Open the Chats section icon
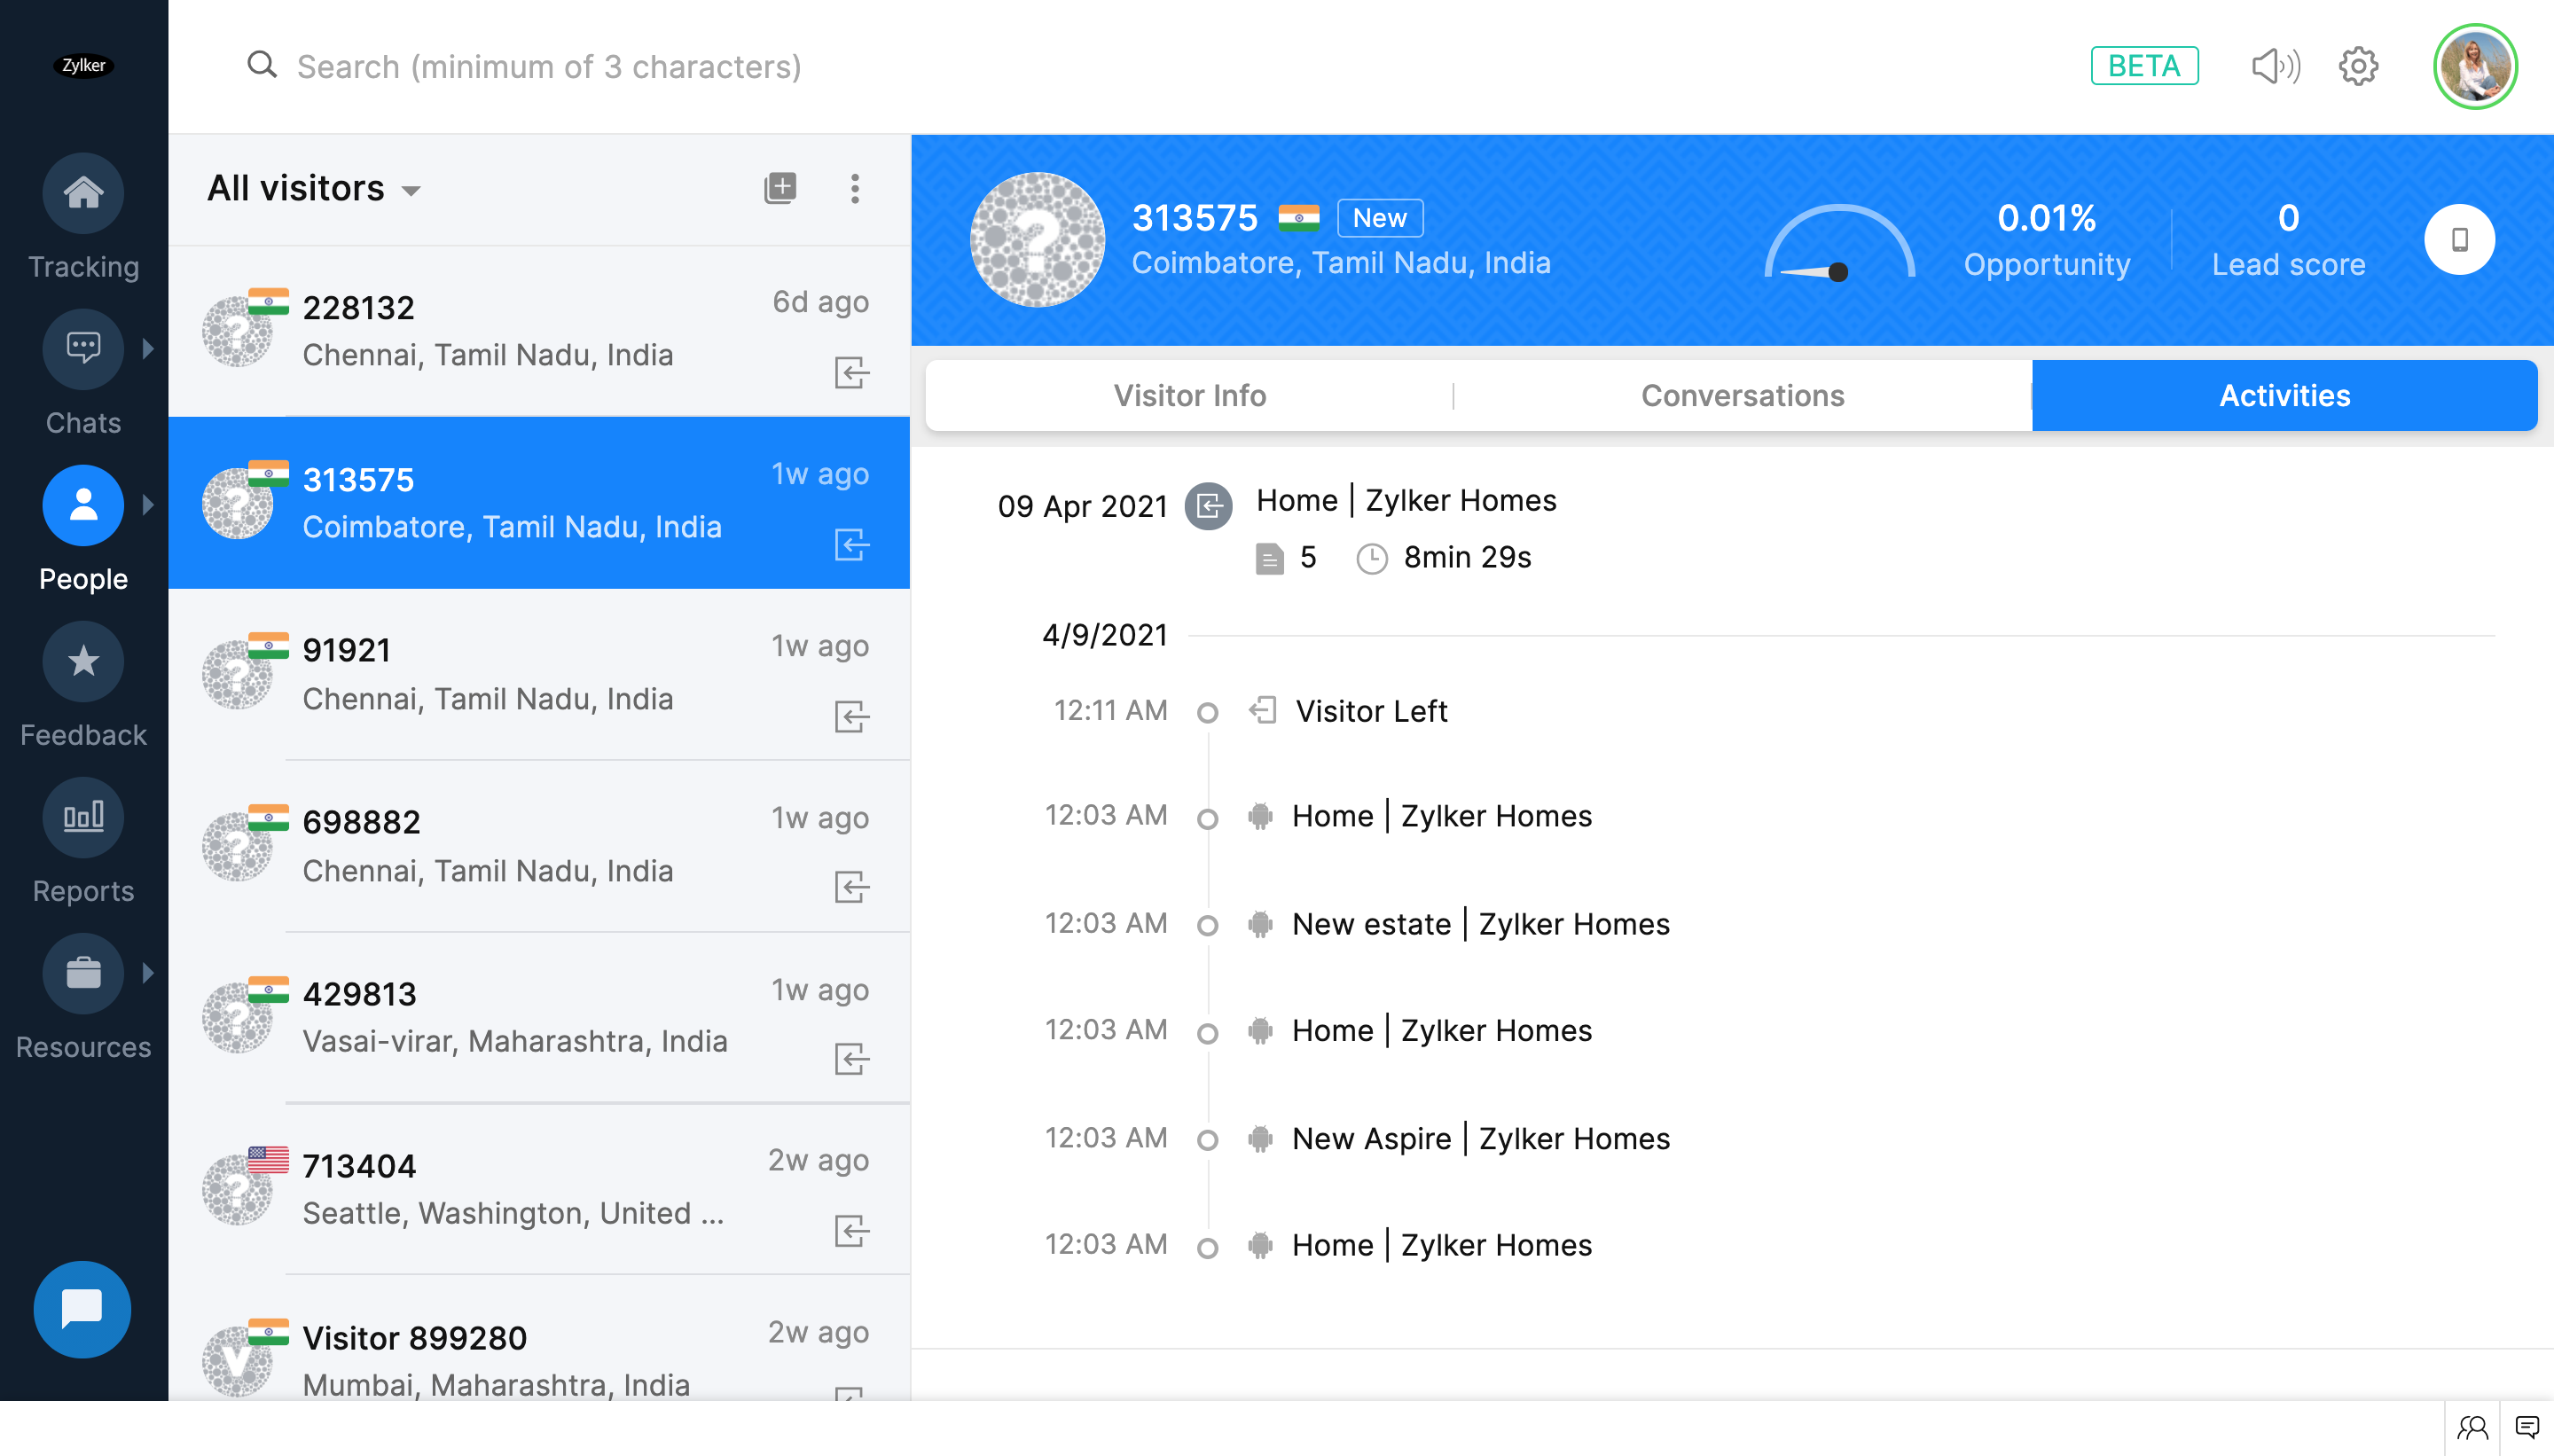This screenshot has width=2554, height=1456. pyautogui.click(x=83, y=348)
